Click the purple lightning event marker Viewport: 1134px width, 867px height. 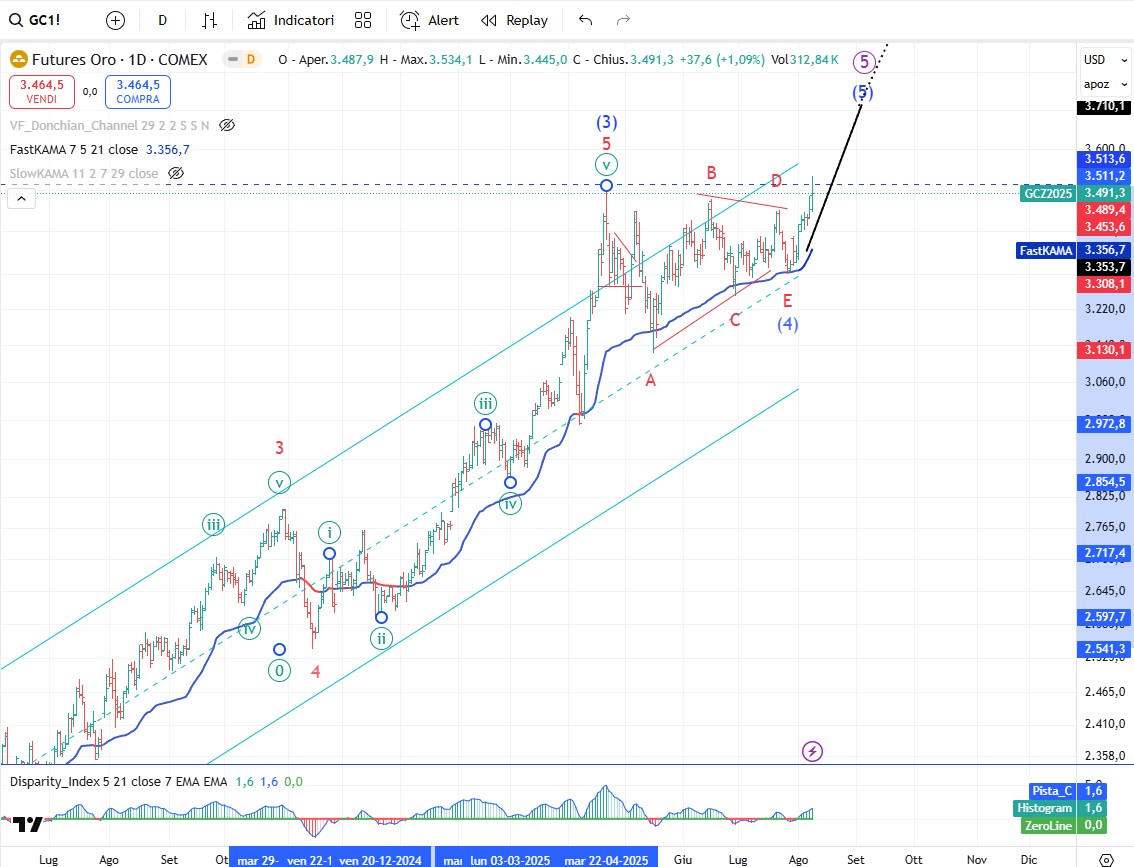pos(812,751)
